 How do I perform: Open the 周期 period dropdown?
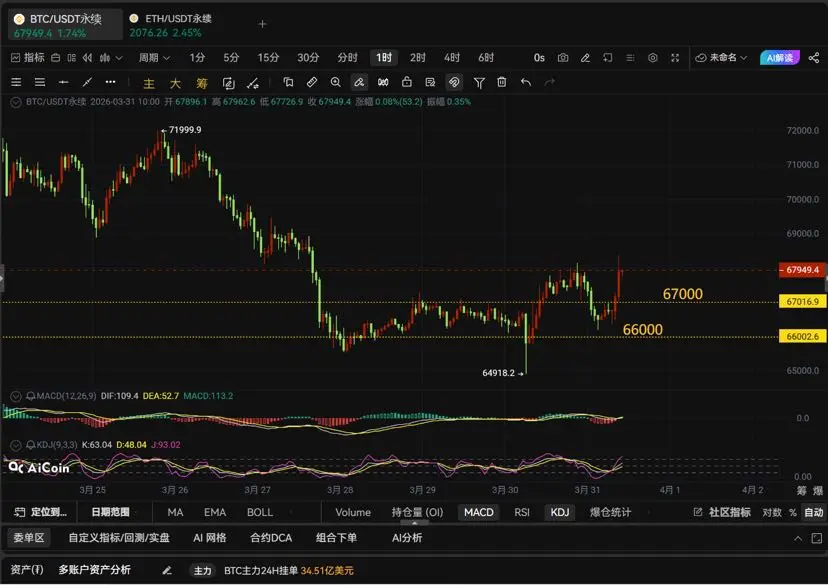[x=154, y=58]
